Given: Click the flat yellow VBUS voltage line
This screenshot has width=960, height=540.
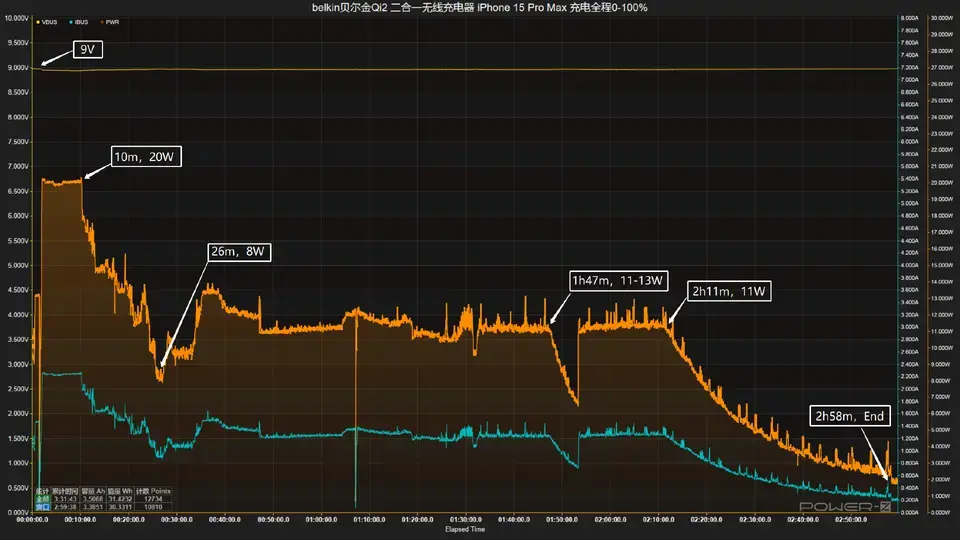Looking at the screenshot, I should click(465, 69).
